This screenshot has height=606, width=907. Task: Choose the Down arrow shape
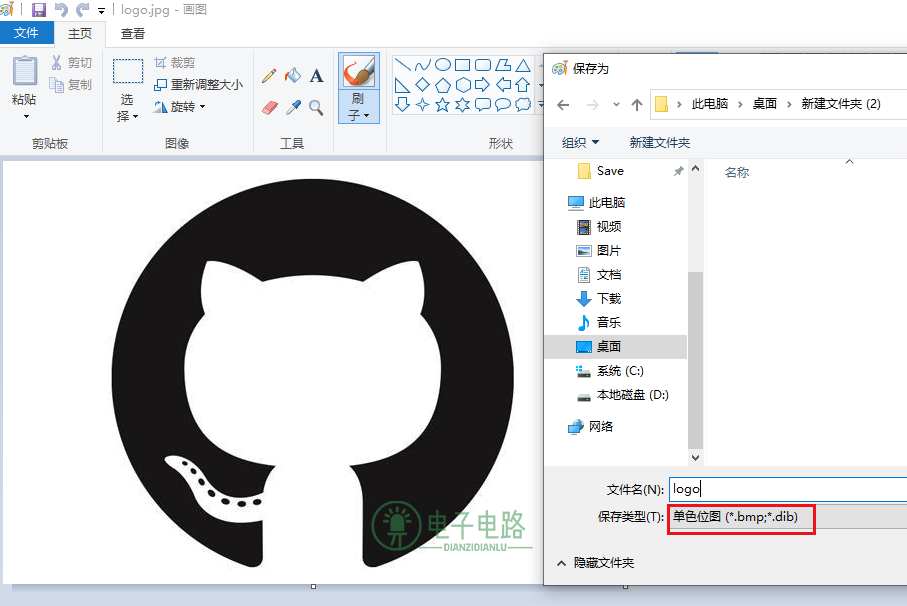click(403, 105)
